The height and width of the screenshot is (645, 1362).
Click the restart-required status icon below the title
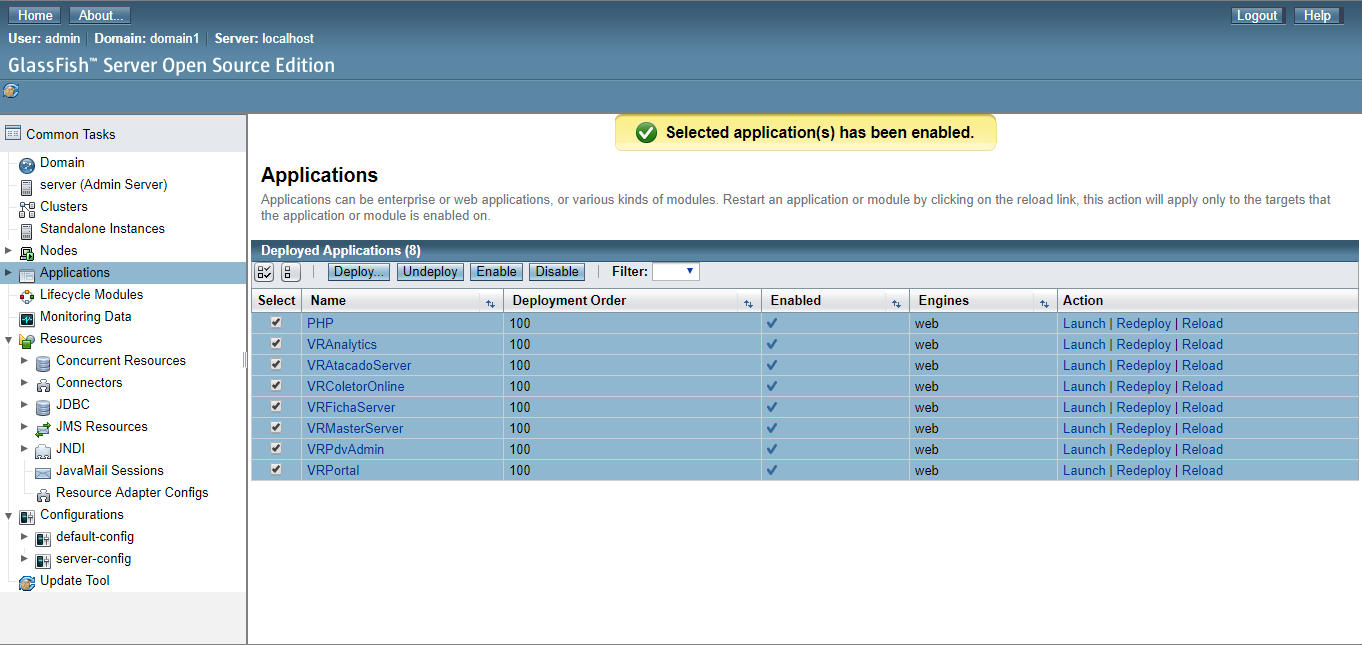tap(11, 91)
